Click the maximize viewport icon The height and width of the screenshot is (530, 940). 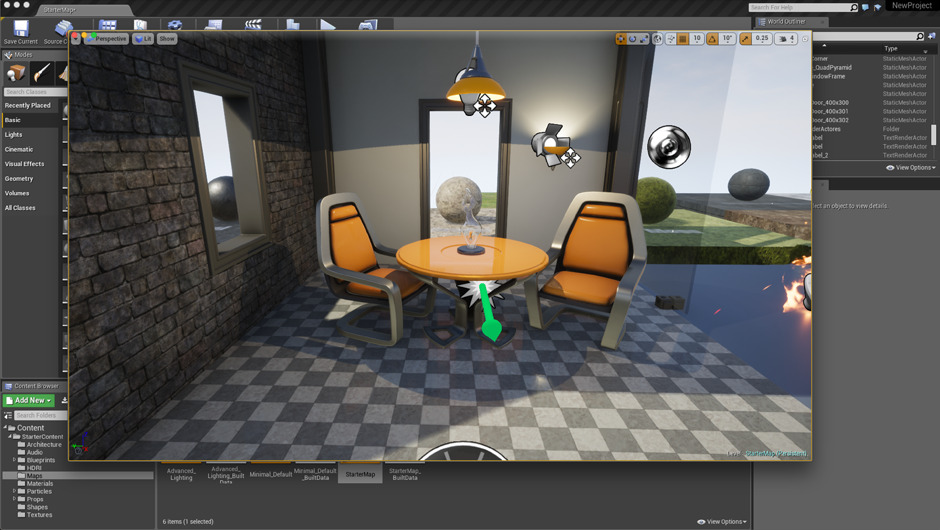coord(805,38)
